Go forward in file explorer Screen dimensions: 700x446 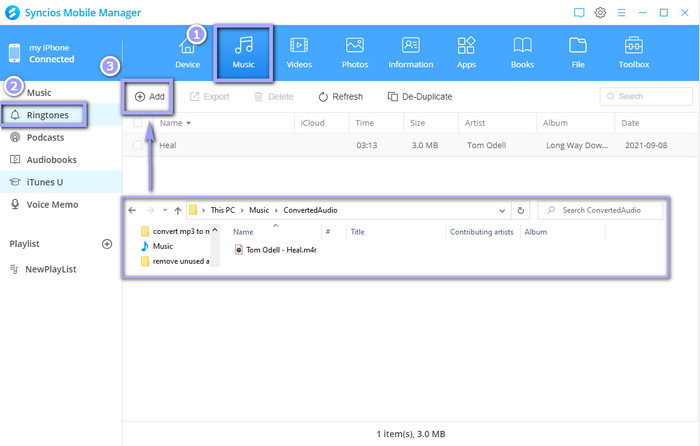pyautogui.click(x=150, y=210)
